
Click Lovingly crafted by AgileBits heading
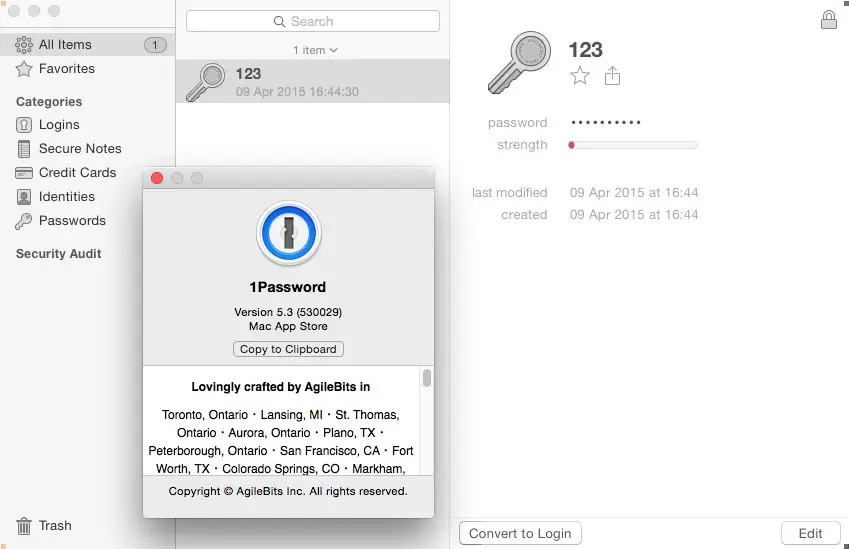[x=280, y=387]
